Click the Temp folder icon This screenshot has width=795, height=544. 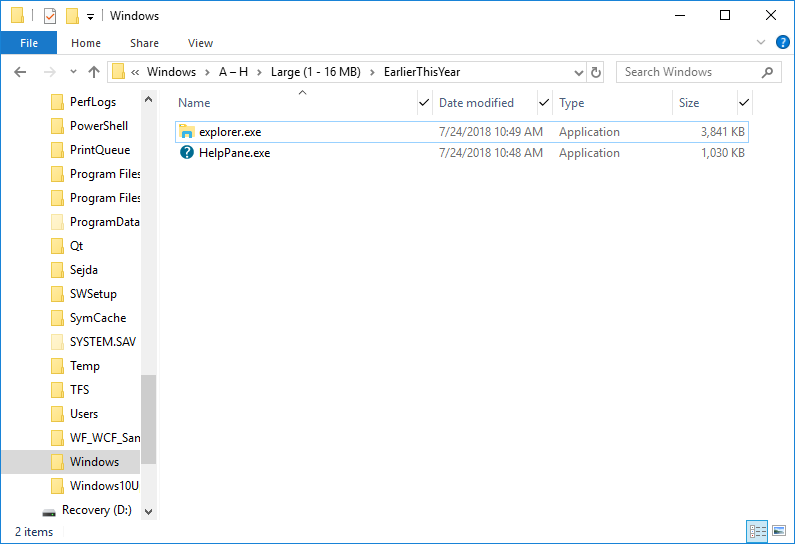click(x=57, y=366)
